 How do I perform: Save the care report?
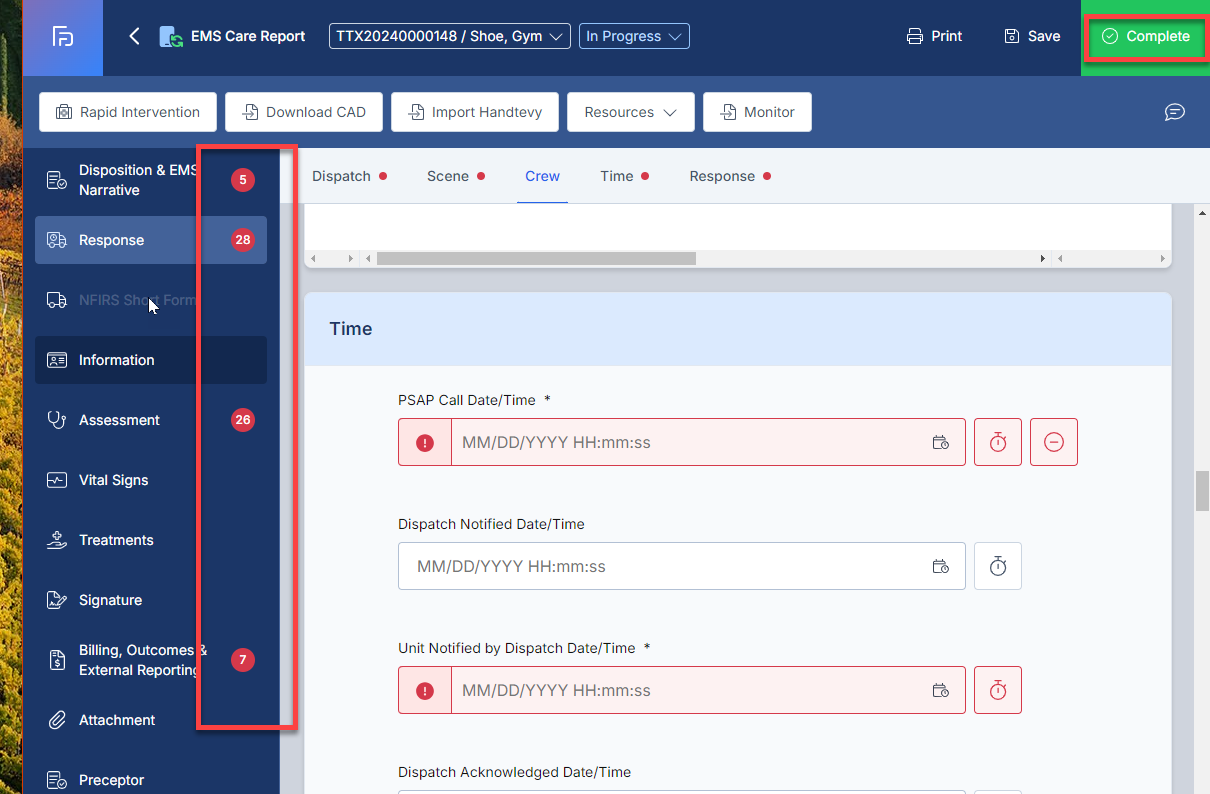click(1032, 36)
